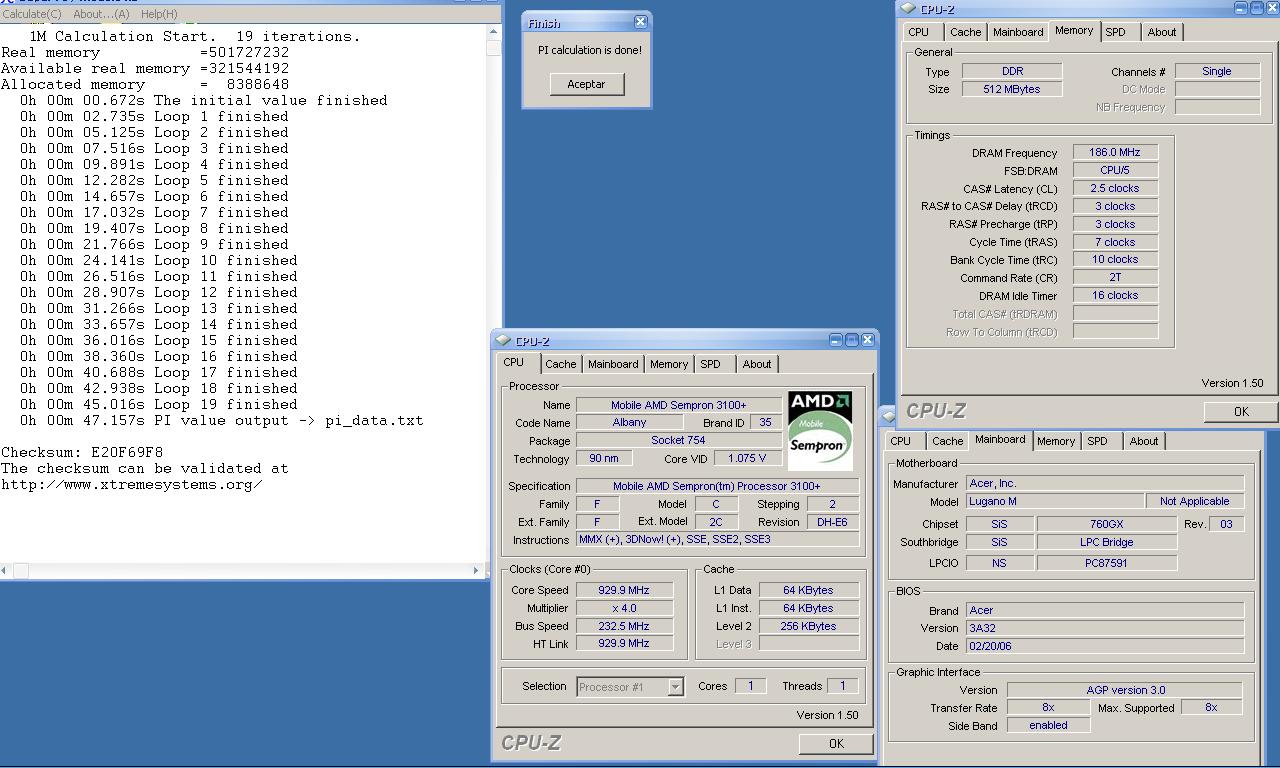Click the Command Rate value 2T
This screenshot has height=768, width=1280.
coord(1115,277)
